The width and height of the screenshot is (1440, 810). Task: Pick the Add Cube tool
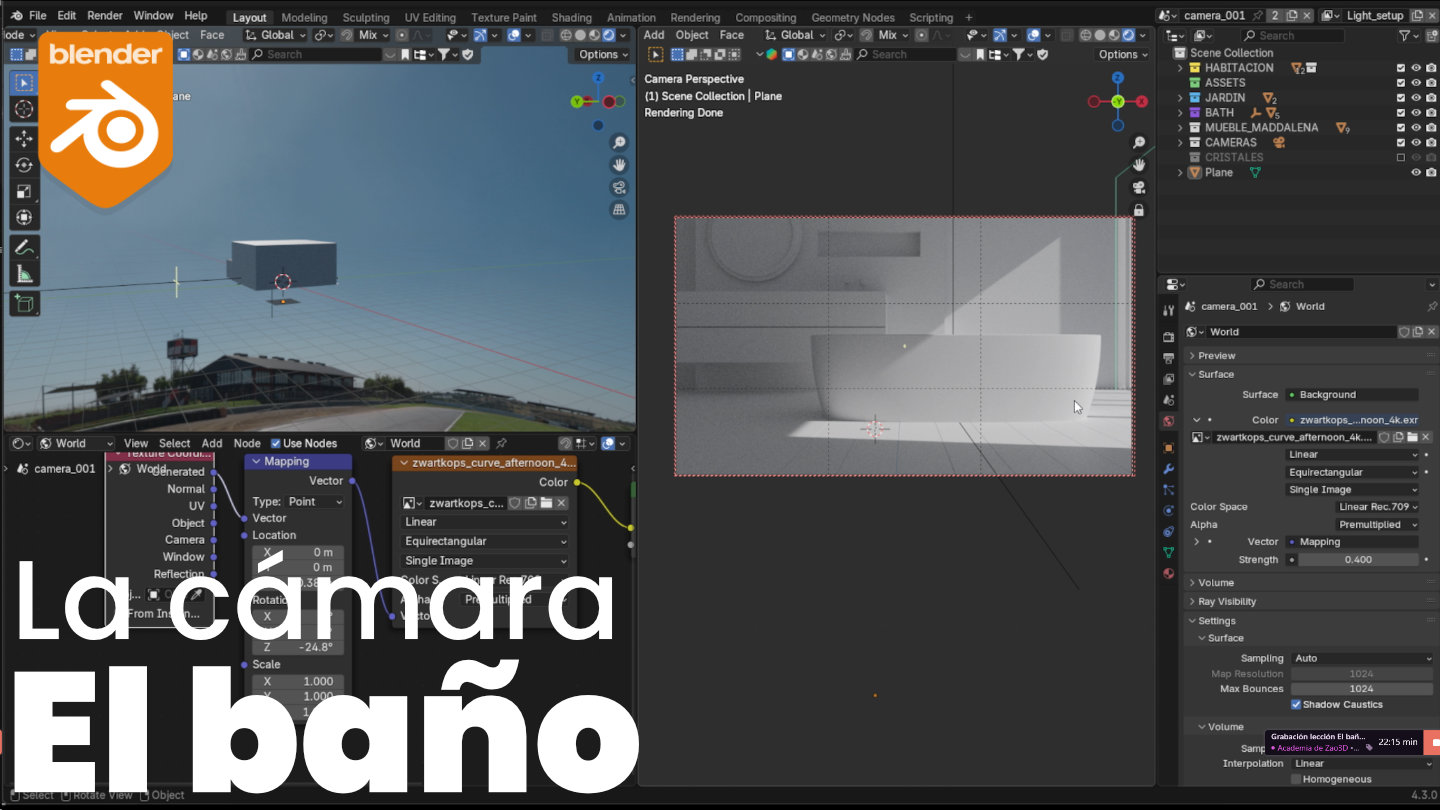tap(24, 303)
